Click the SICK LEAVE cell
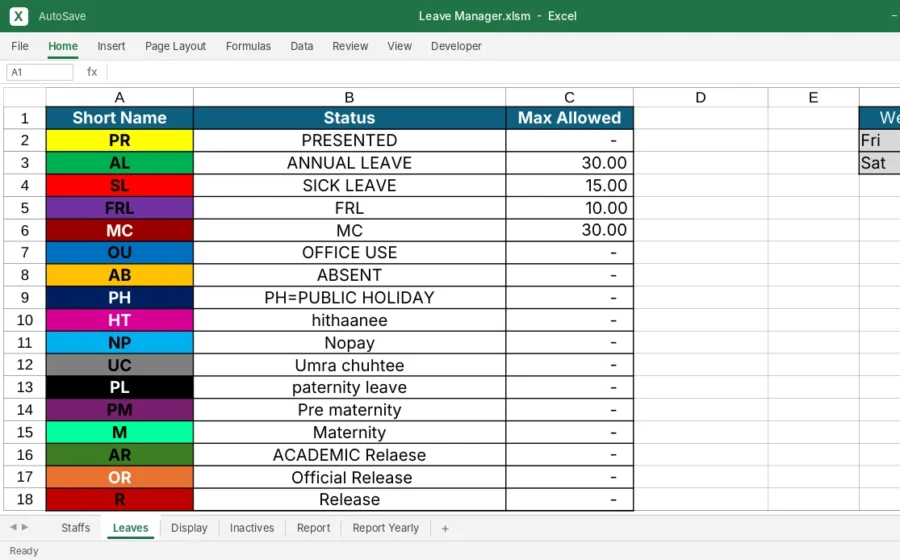The width and height of the screenshot is (900, 560). (x=349, y=185)
